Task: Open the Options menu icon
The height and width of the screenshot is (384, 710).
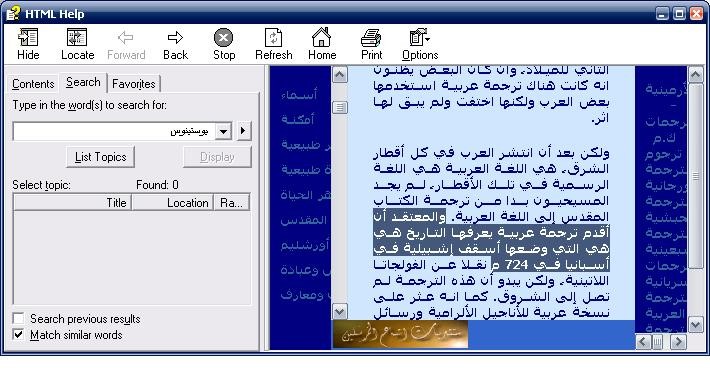Action: [419, 38]
